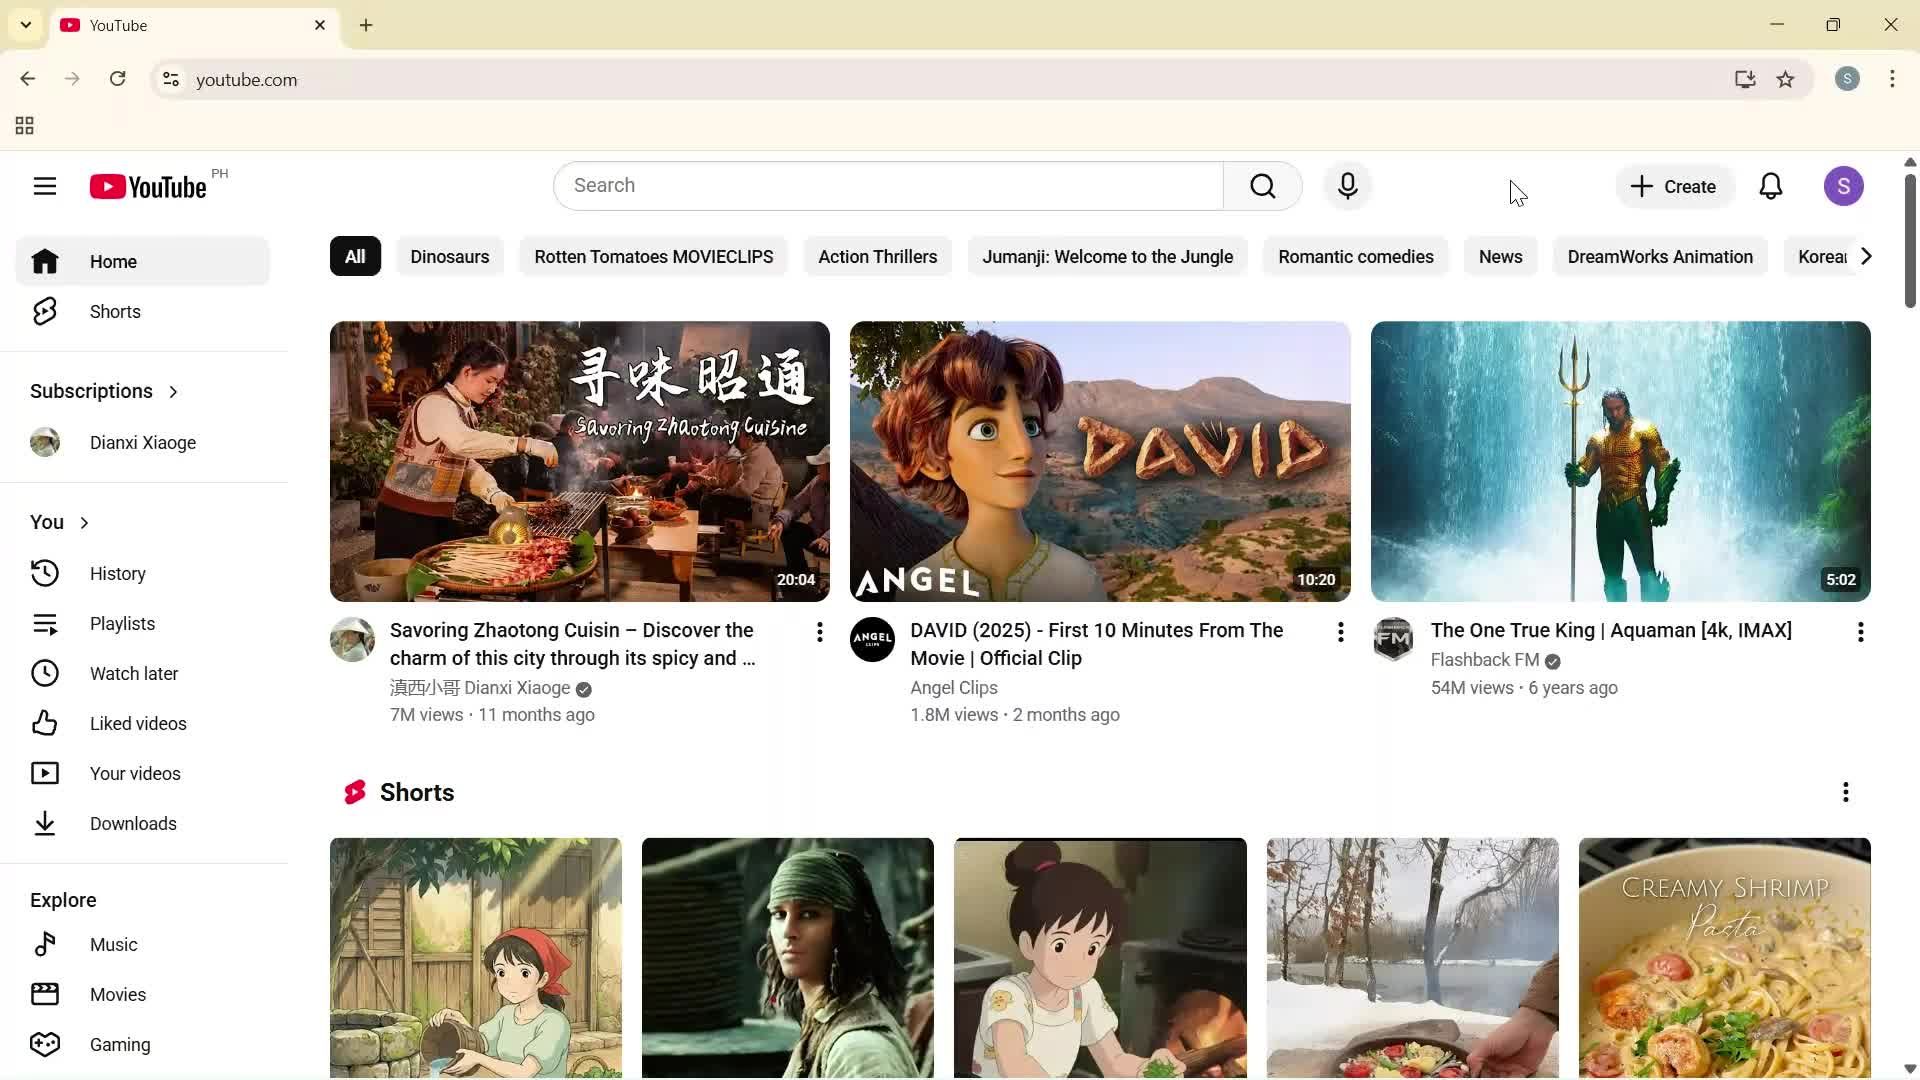The image size is (1920, 1080).
Task: Click the search magnifier to submit search
Action: 1262,186
